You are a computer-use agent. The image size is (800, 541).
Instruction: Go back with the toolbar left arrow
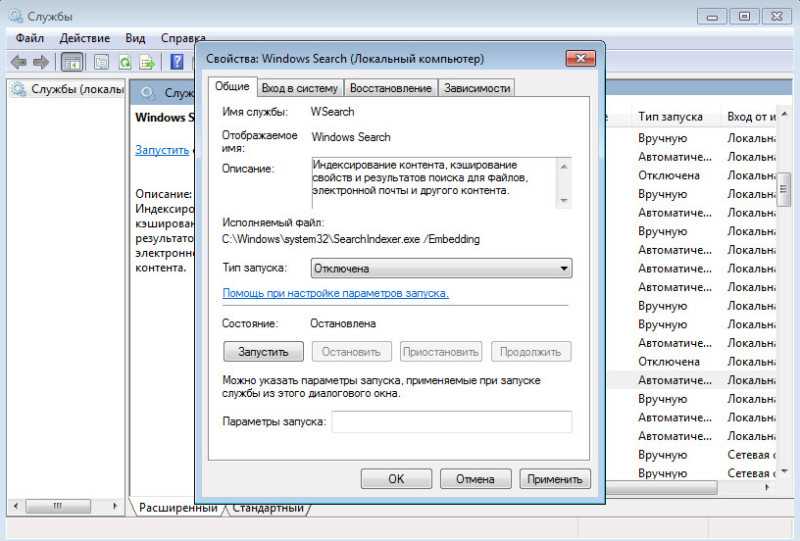[18, 62]
